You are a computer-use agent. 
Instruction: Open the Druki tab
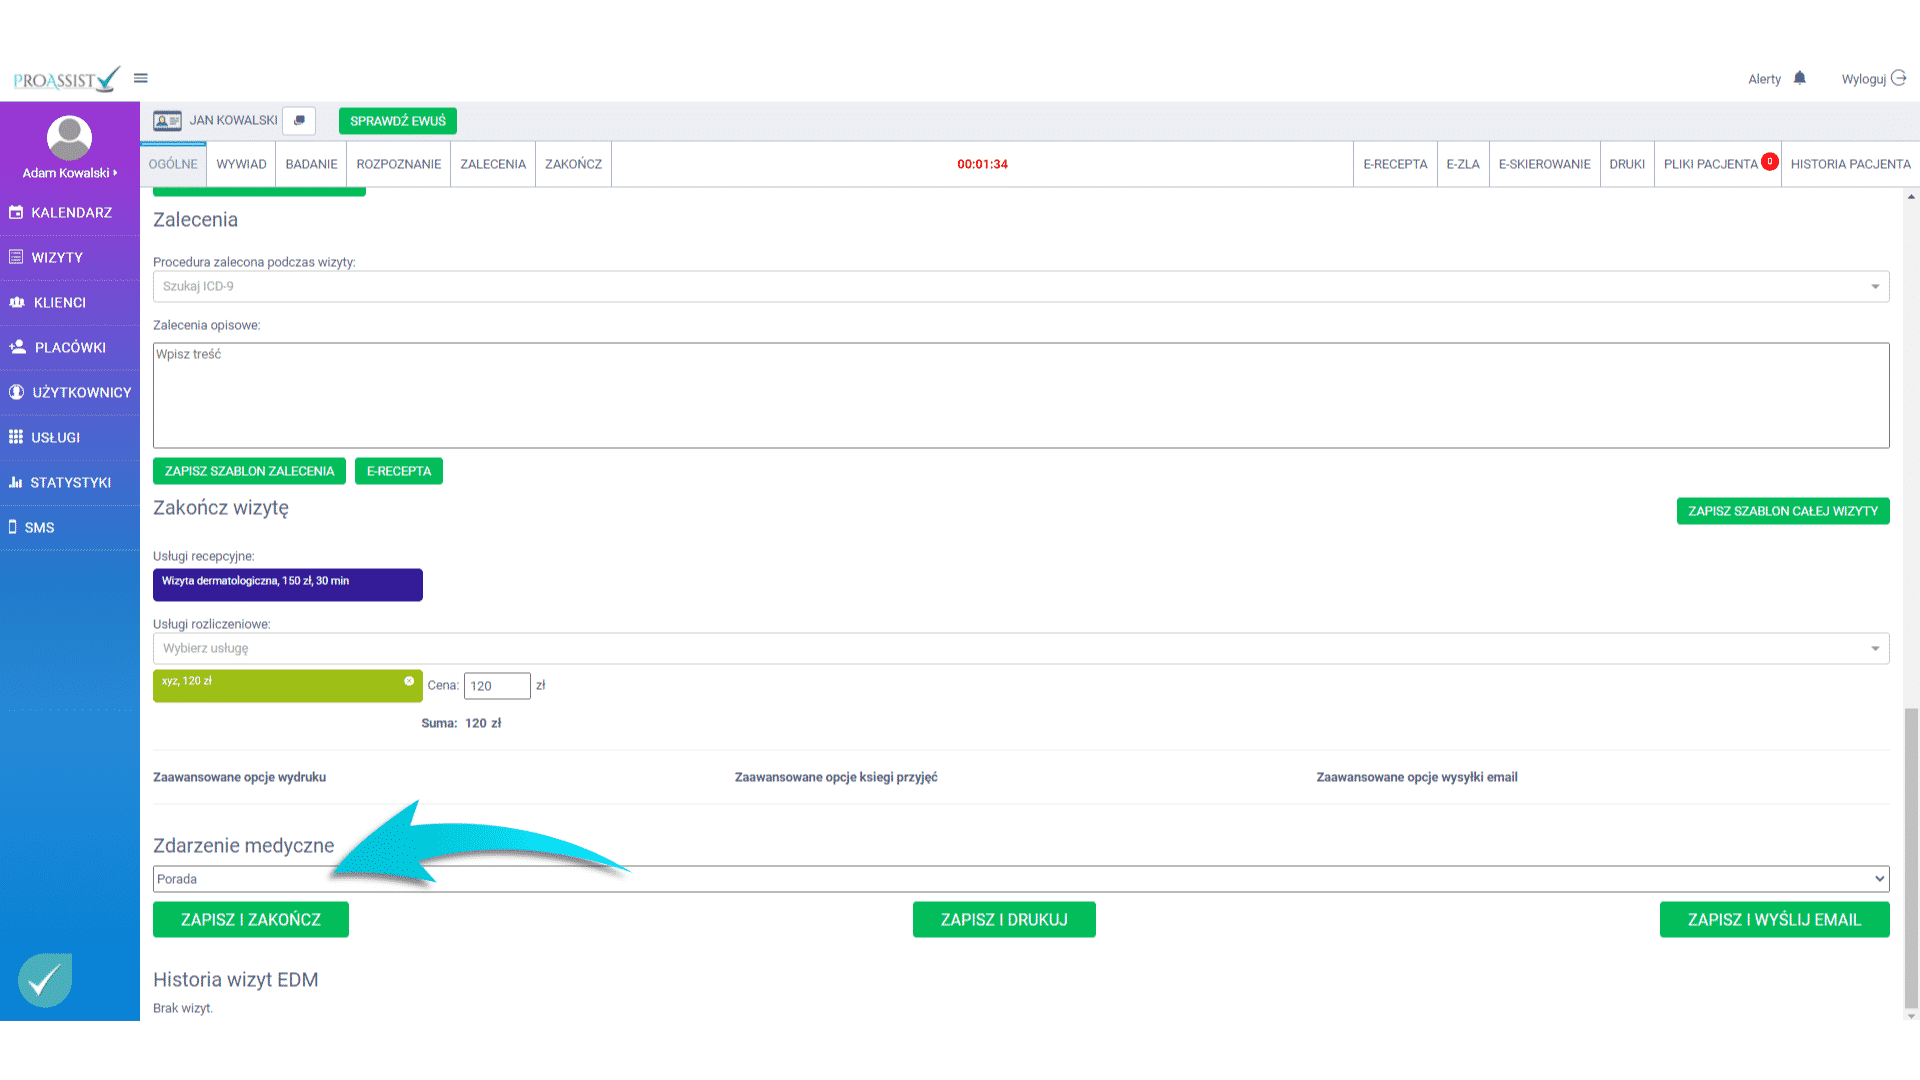pos(1627,164)
